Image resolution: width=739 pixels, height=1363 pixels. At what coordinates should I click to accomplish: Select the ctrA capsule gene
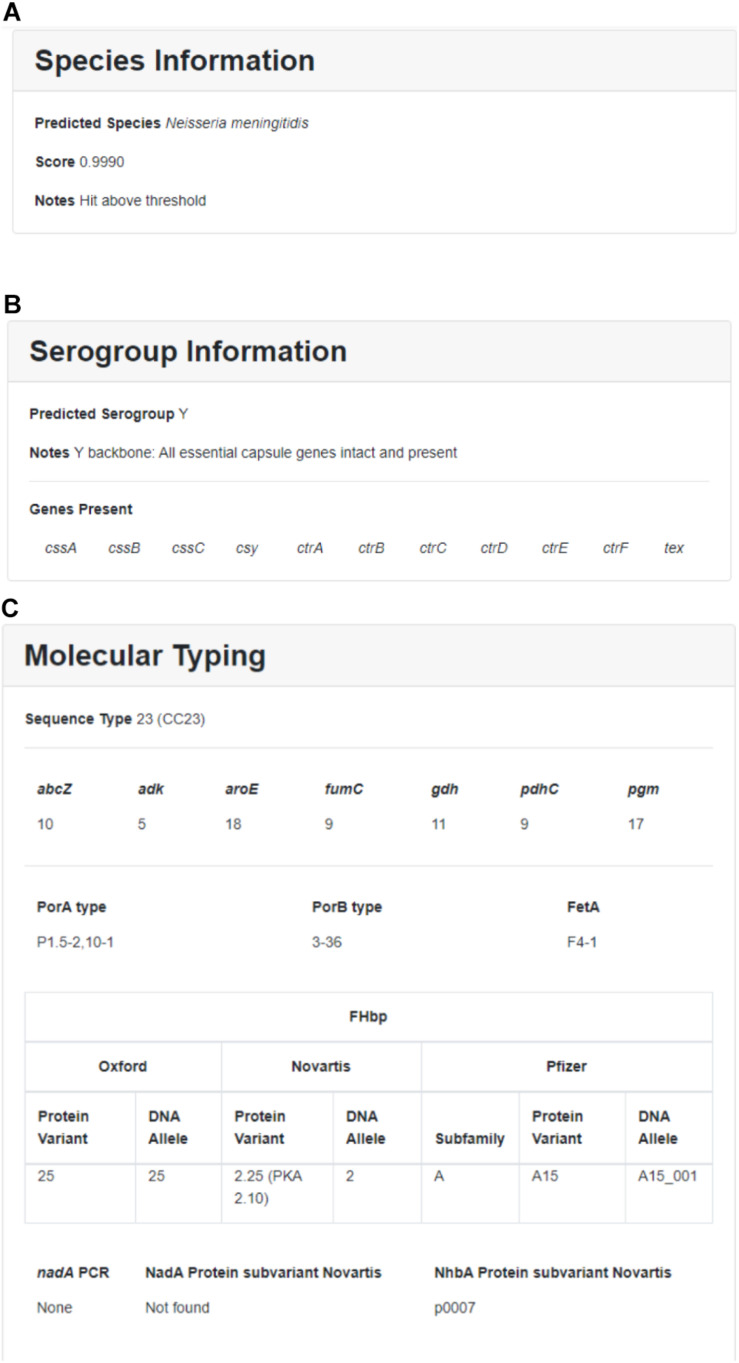click(x=310, y=548)
